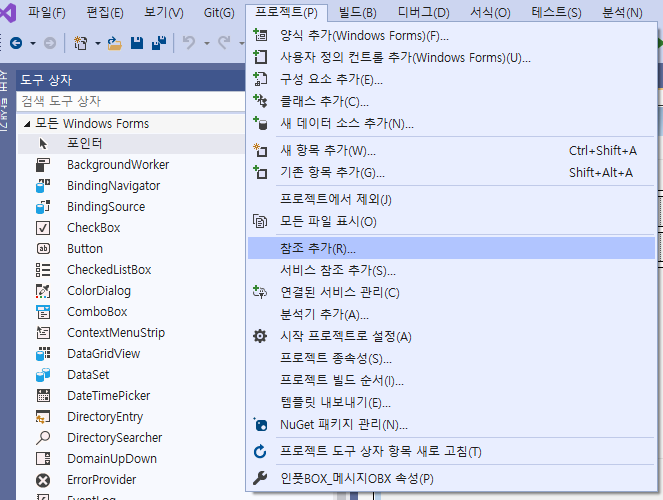This screenshot has height=500, width=663.
Task: Open the 파일(F) menu
Action: [x=47, y=13]
